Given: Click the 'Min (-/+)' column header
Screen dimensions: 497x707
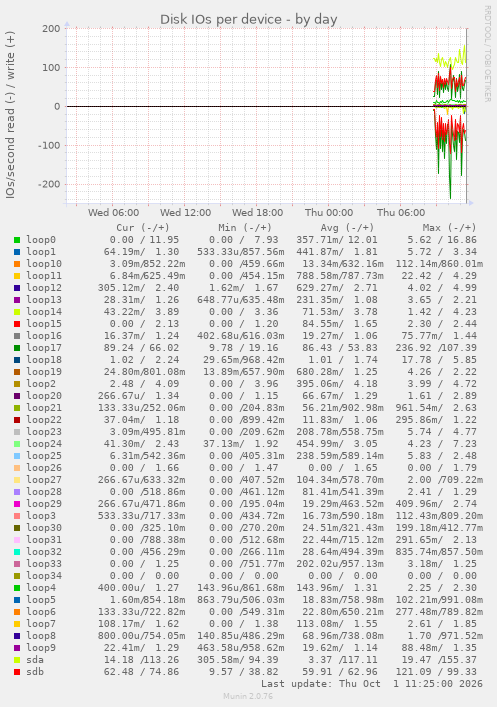Looking at the screenshot, I should [x=245, y=228].
